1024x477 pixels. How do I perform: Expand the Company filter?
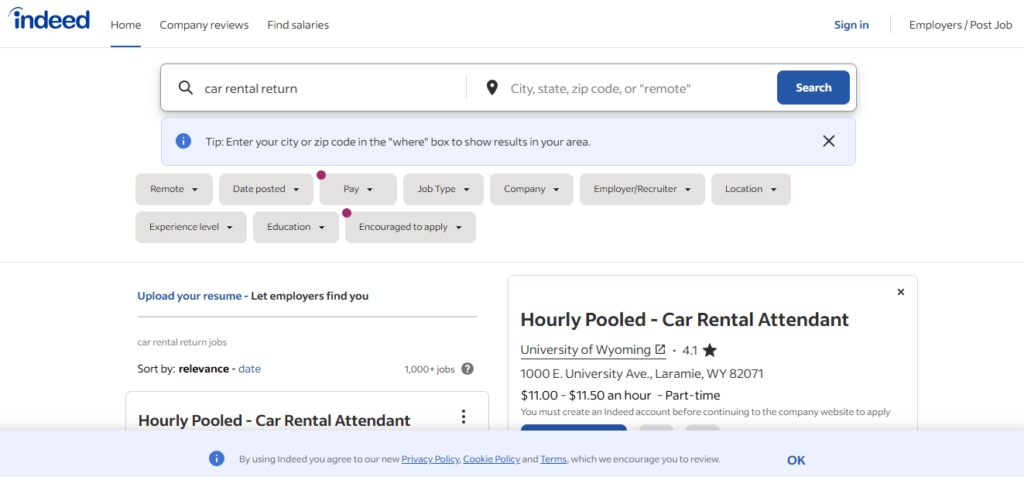pyautogui.click(x=532, y=189)
